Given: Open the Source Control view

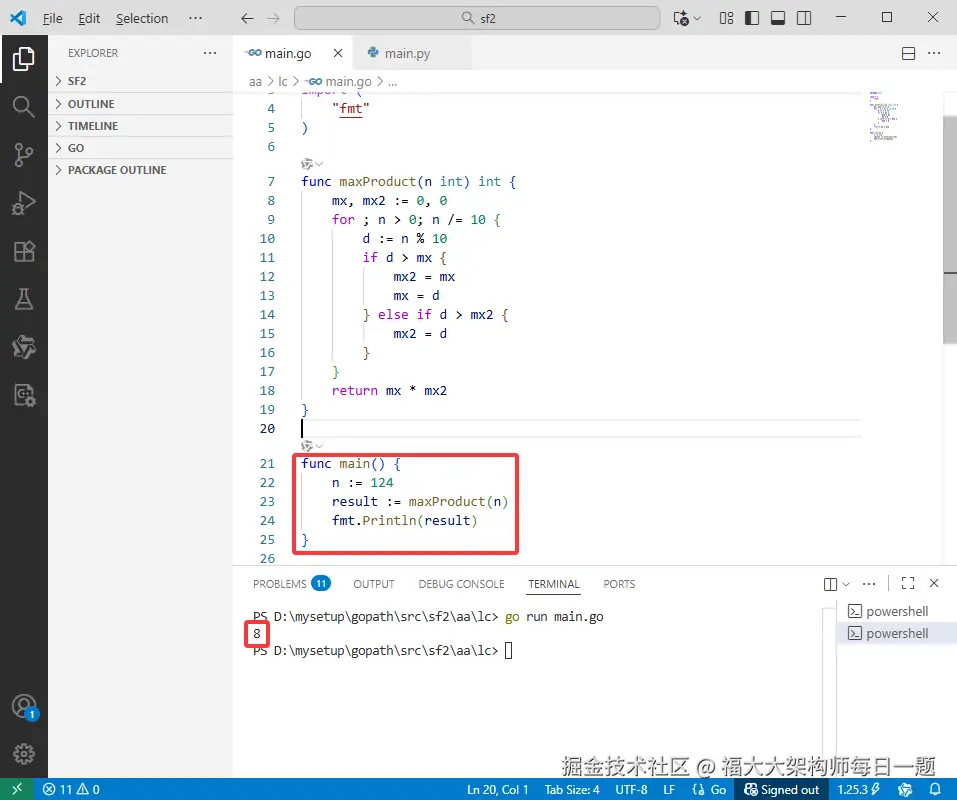Looking at the screenshot, I should [23, 155].
